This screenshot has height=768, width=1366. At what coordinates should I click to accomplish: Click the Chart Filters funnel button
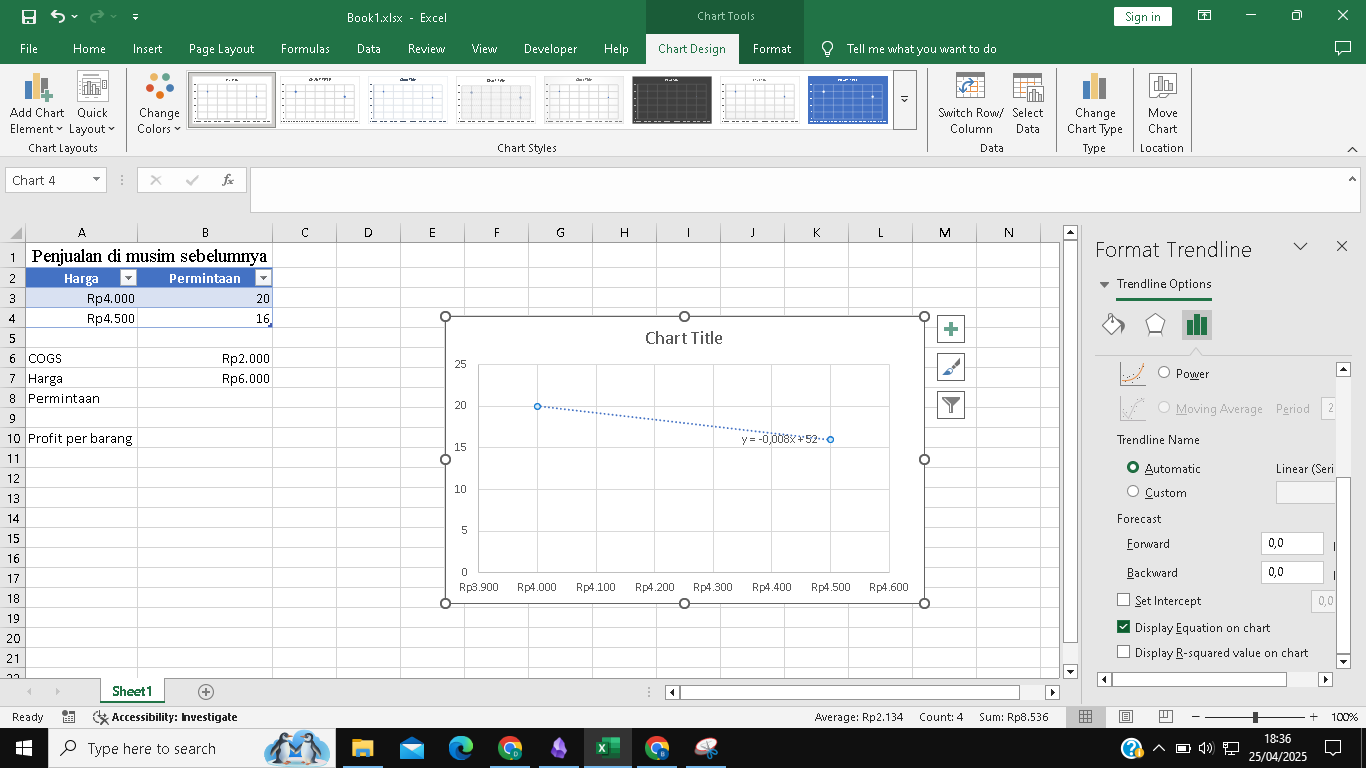coord(951,405)
